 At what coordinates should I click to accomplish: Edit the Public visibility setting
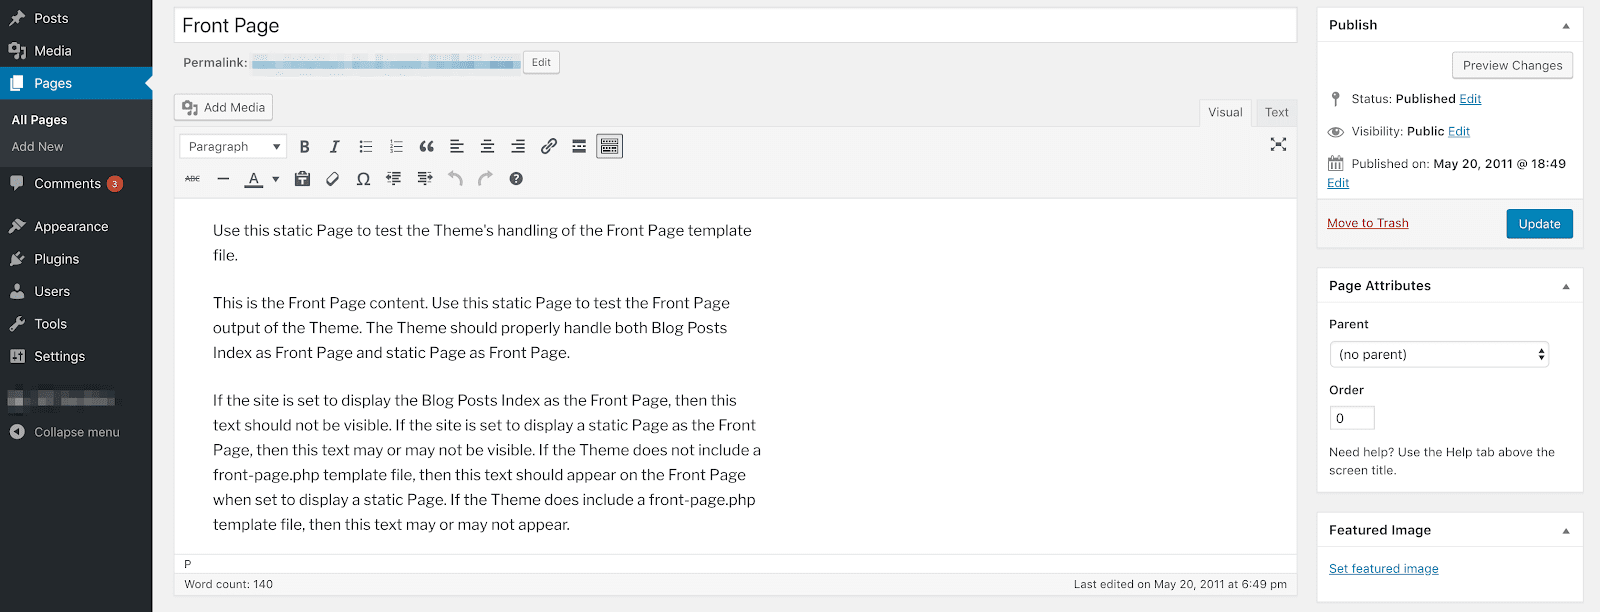coord(1459,131)
